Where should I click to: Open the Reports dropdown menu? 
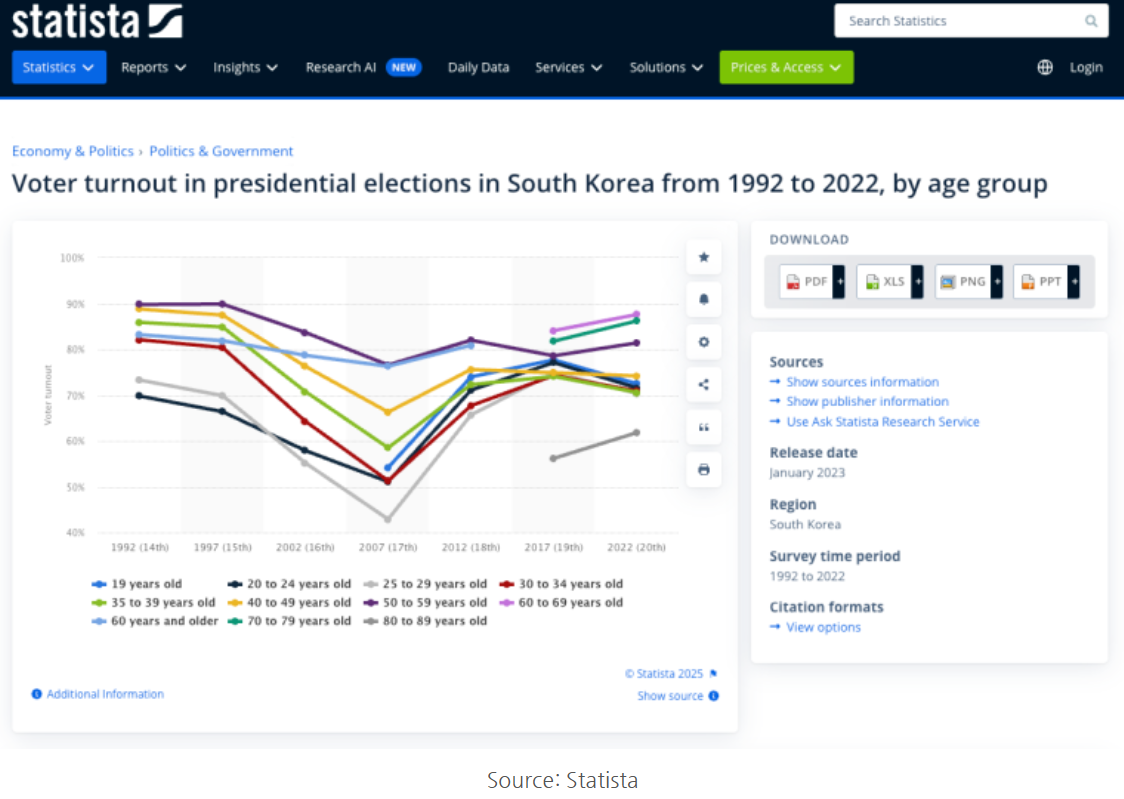[x=154, y=67]
